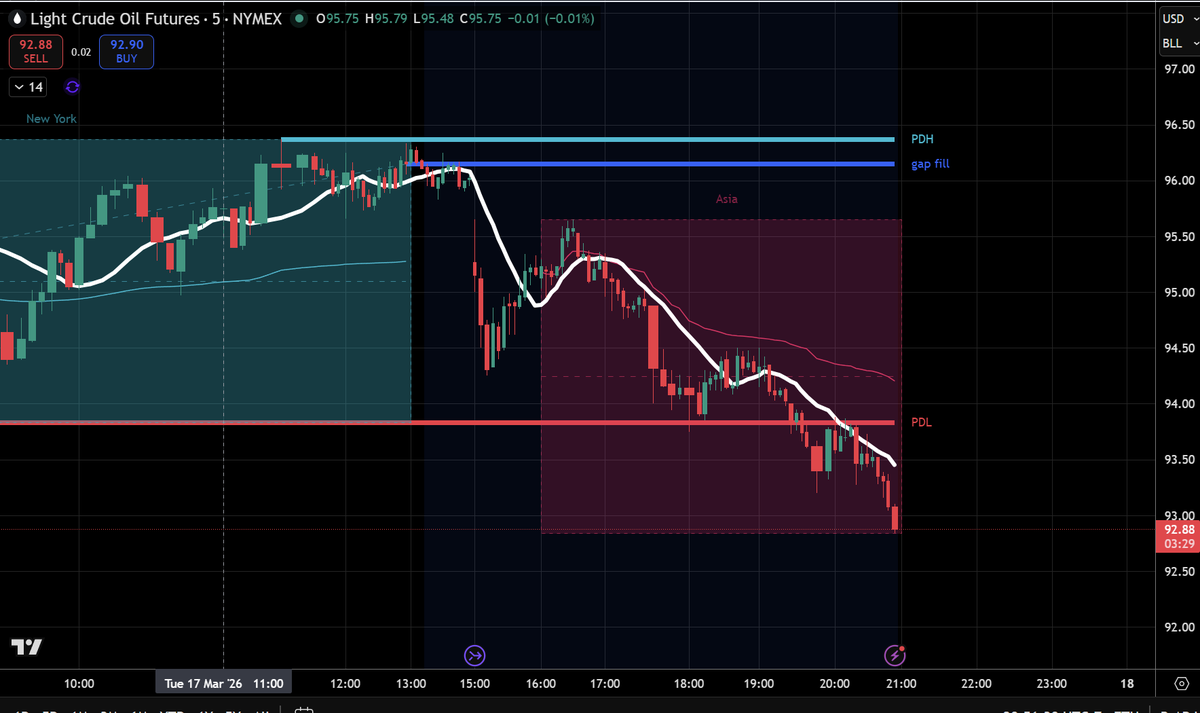The height and width of the screenshot is (713, 1200).
Task: Click the PDL line label
Action: 921,422
